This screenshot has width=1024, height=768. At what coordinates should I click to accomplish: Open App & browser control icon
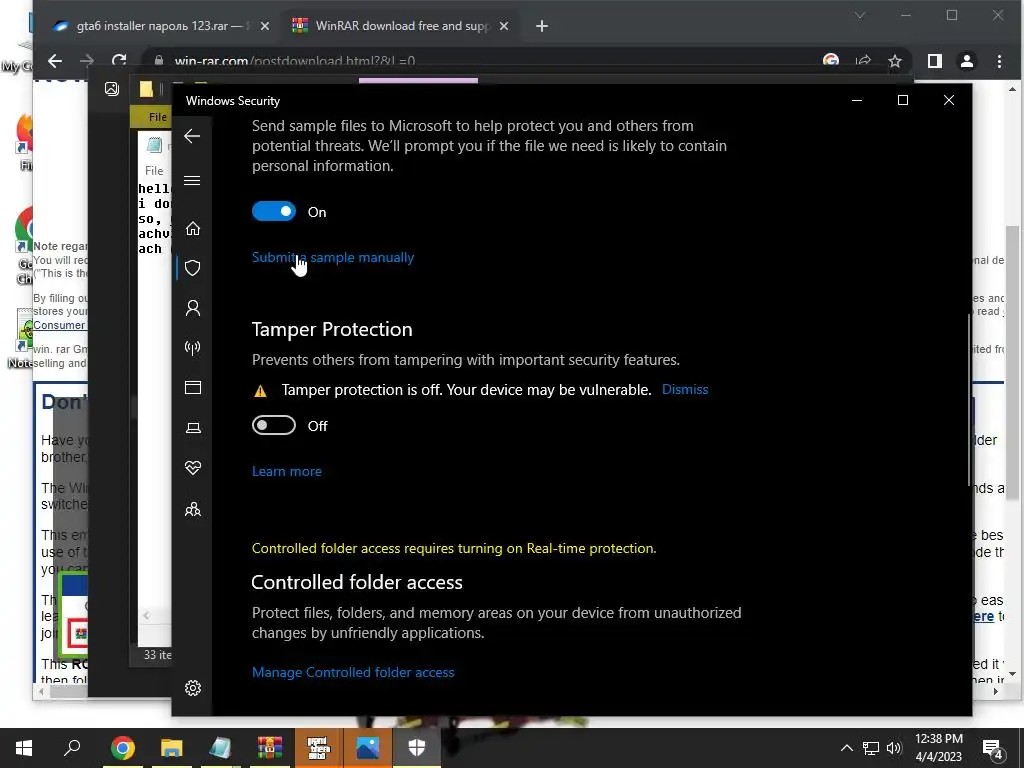point(193,388)
